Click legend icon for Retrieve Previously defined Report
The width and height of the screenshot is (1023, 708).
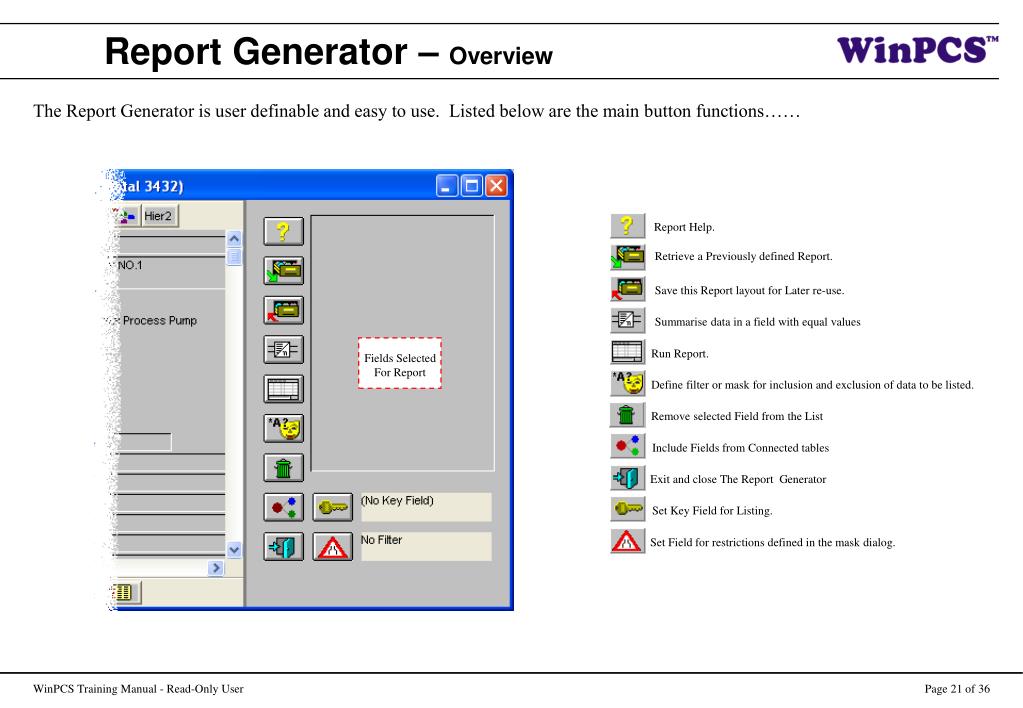coord(628,257)
